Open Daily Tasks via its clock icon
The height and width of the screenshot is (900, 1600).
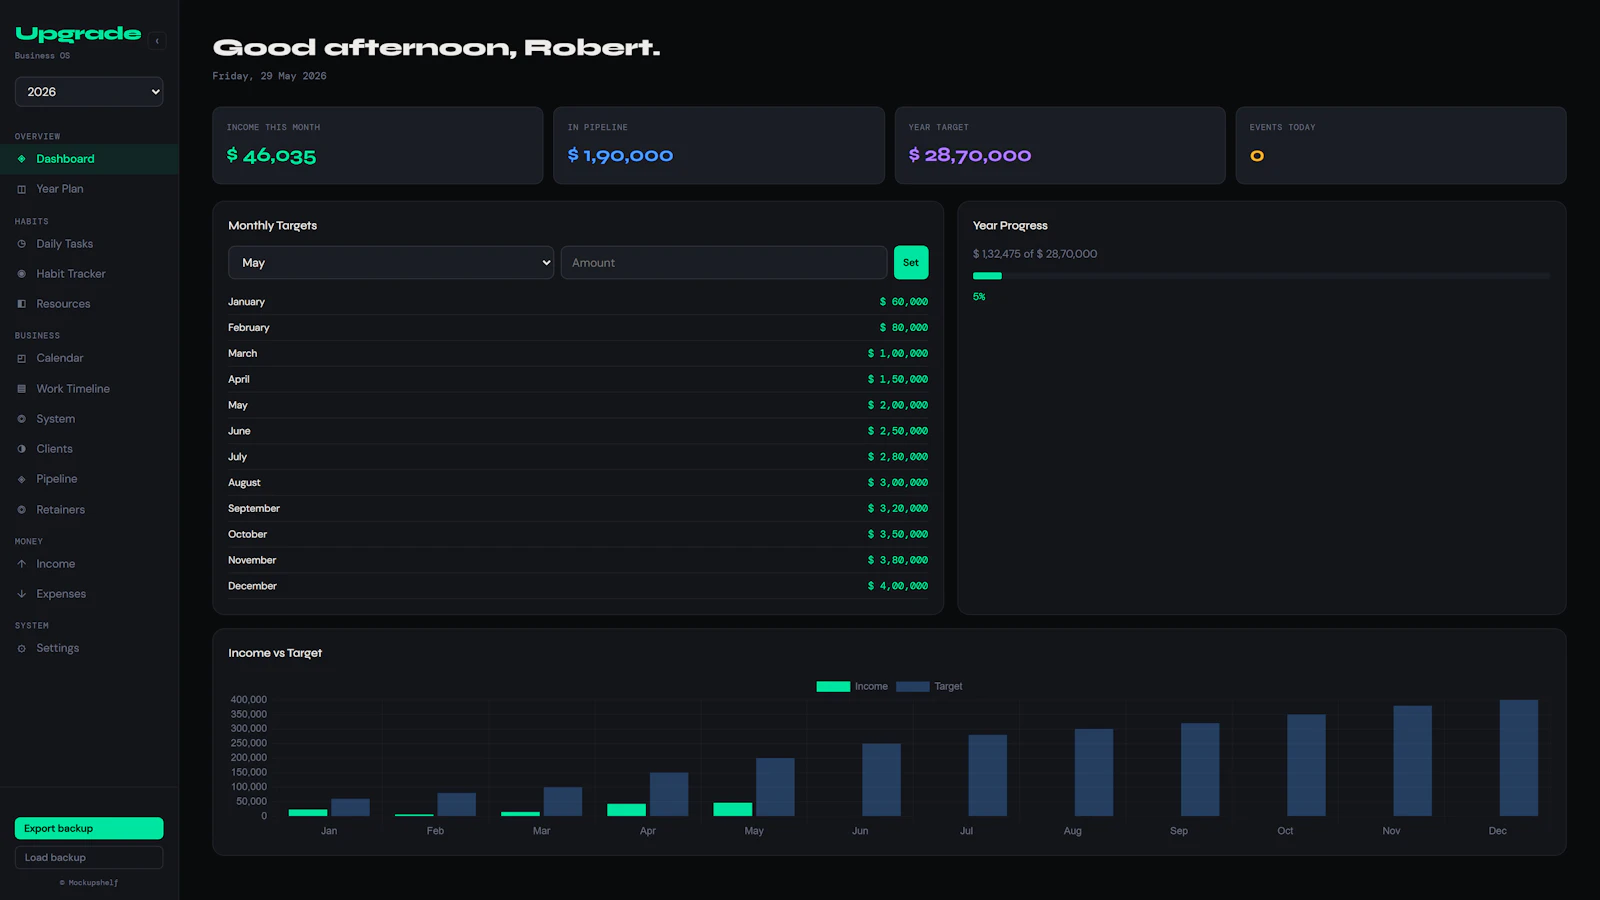(x=22, y=244)
